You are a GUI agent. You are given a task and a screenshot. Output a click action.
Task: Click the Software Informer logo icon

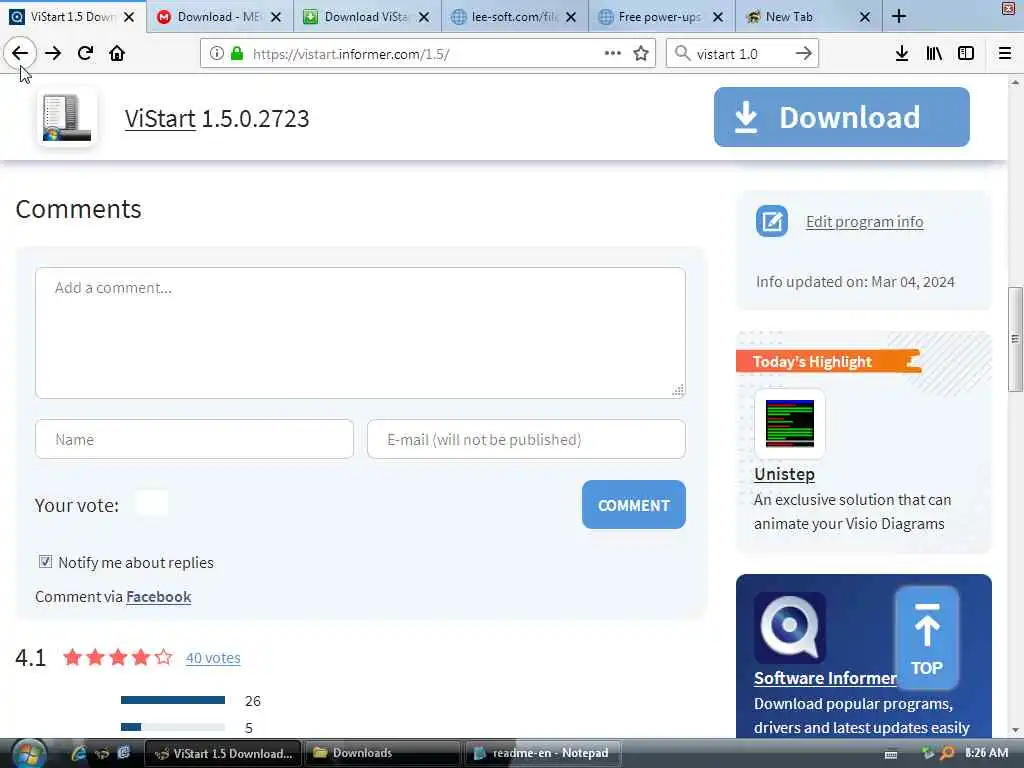coord(790,628)
